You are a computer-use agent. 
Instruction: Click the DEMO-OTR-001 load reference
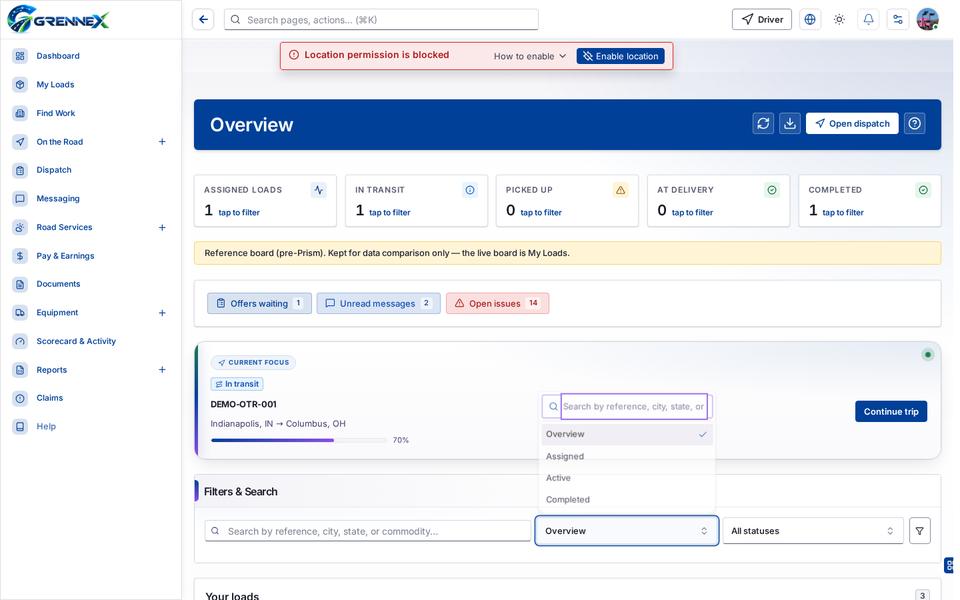(244, 404)
